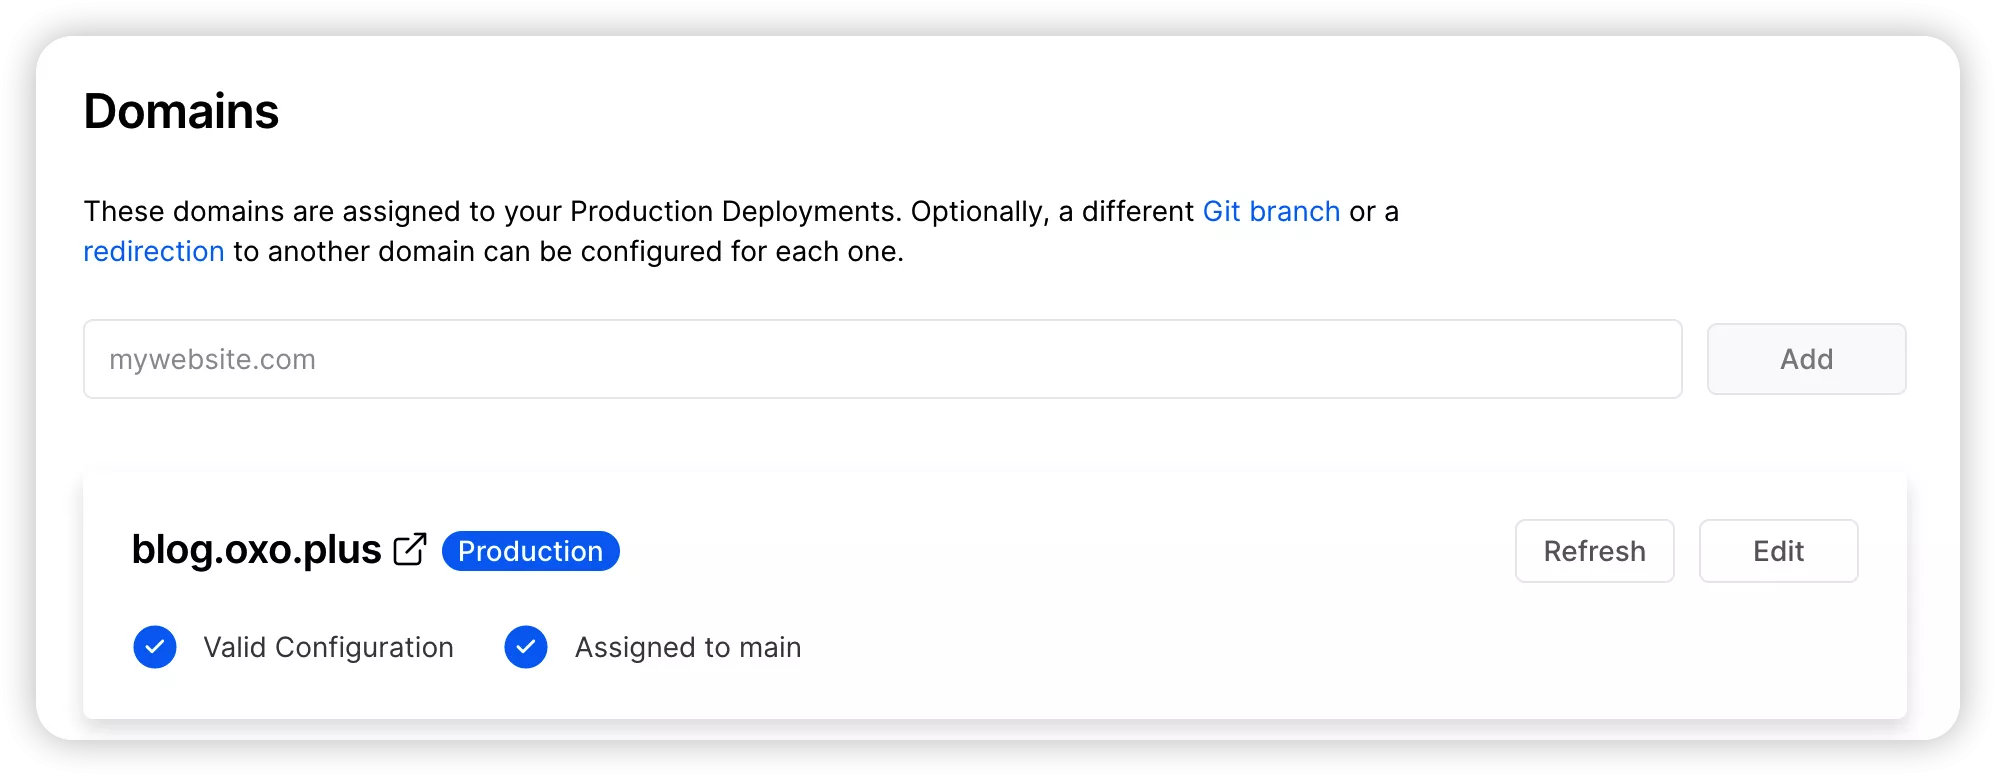This screenshot has width=1996, height=776.
Task: Click the word 'Optionally' in the description
Action: [x=978, y=212]
